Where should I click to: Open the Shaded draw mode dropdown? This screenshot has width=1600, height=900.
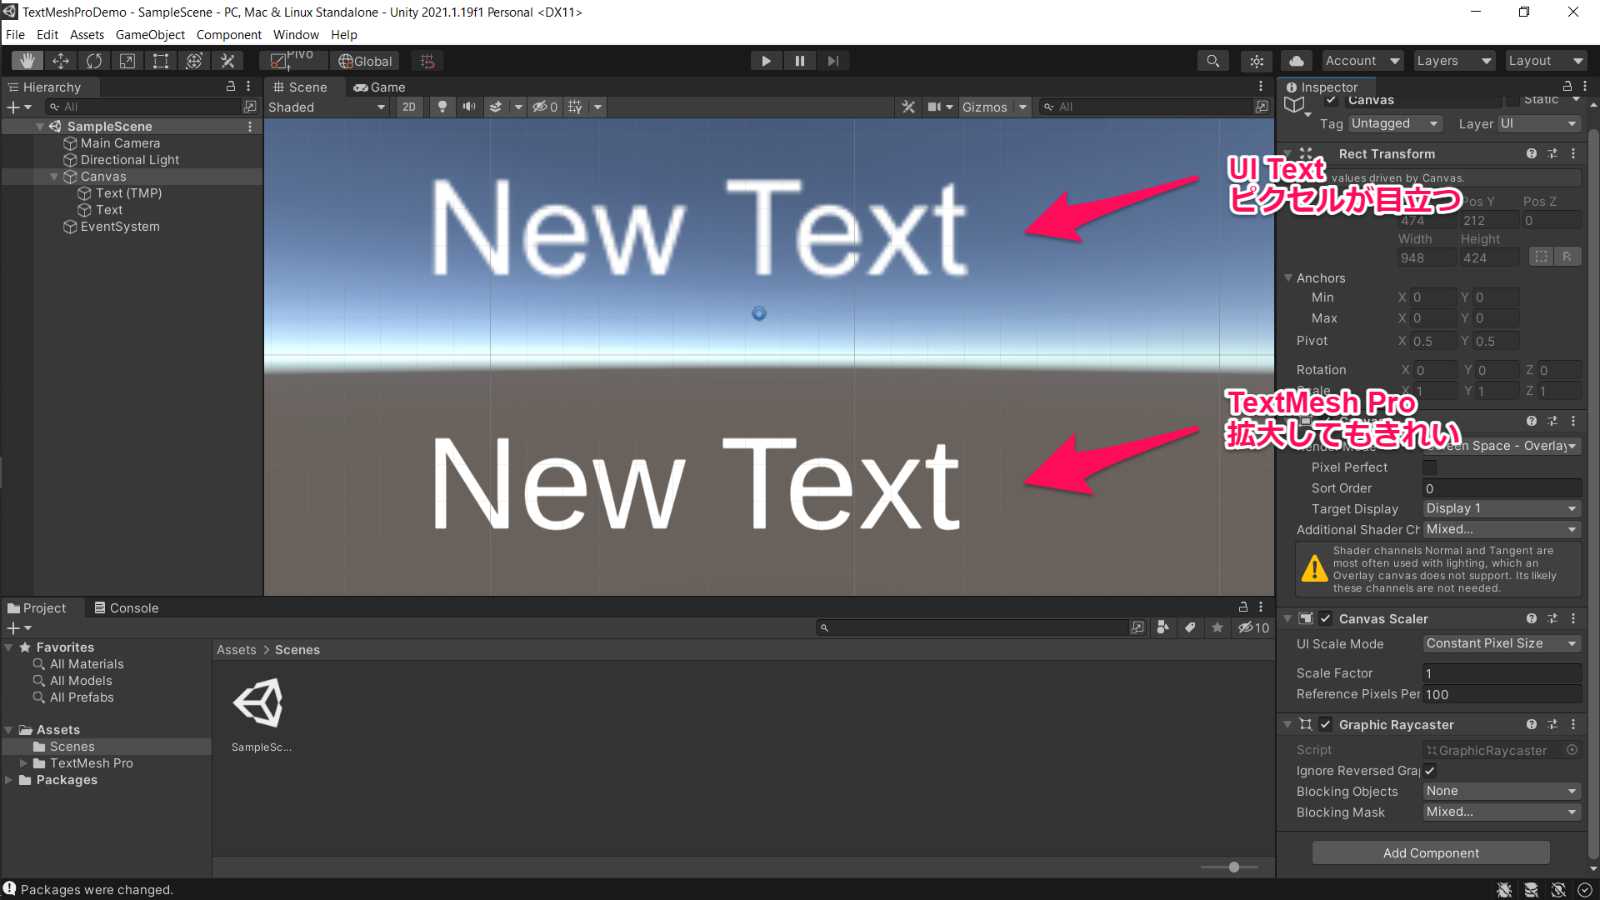pos(327,107)
